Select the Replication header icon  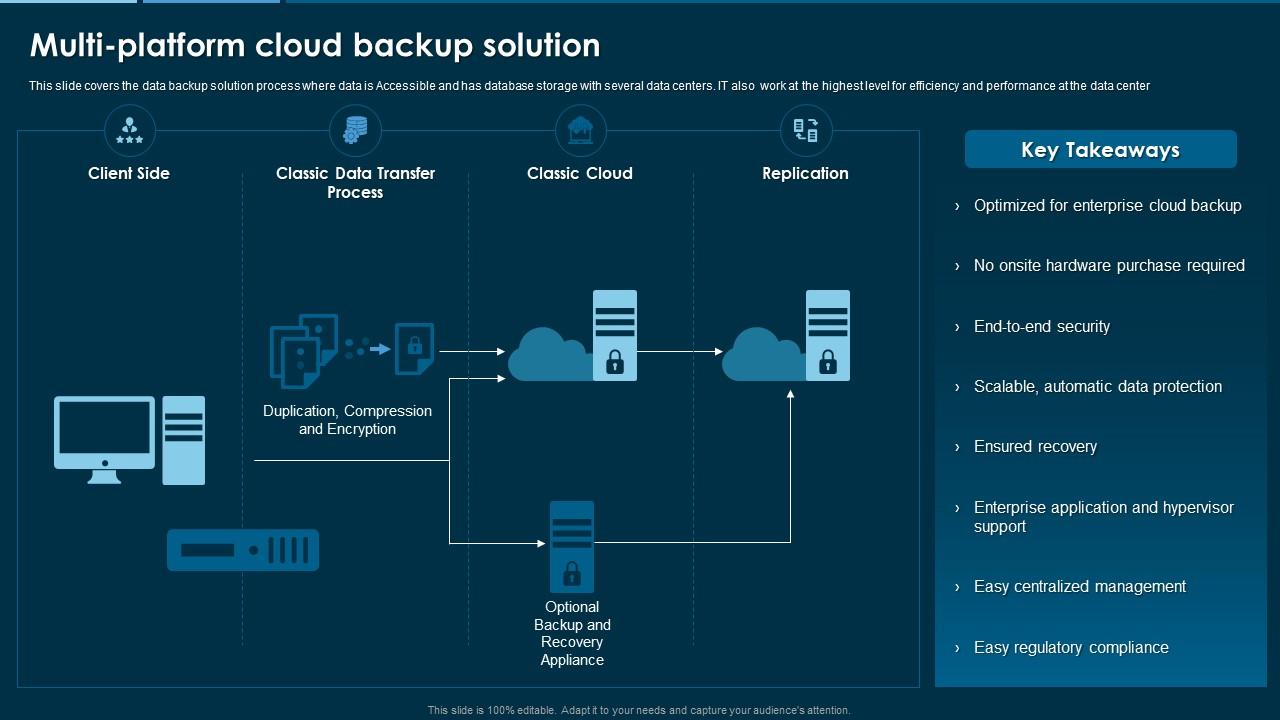[x=805, y=130]
